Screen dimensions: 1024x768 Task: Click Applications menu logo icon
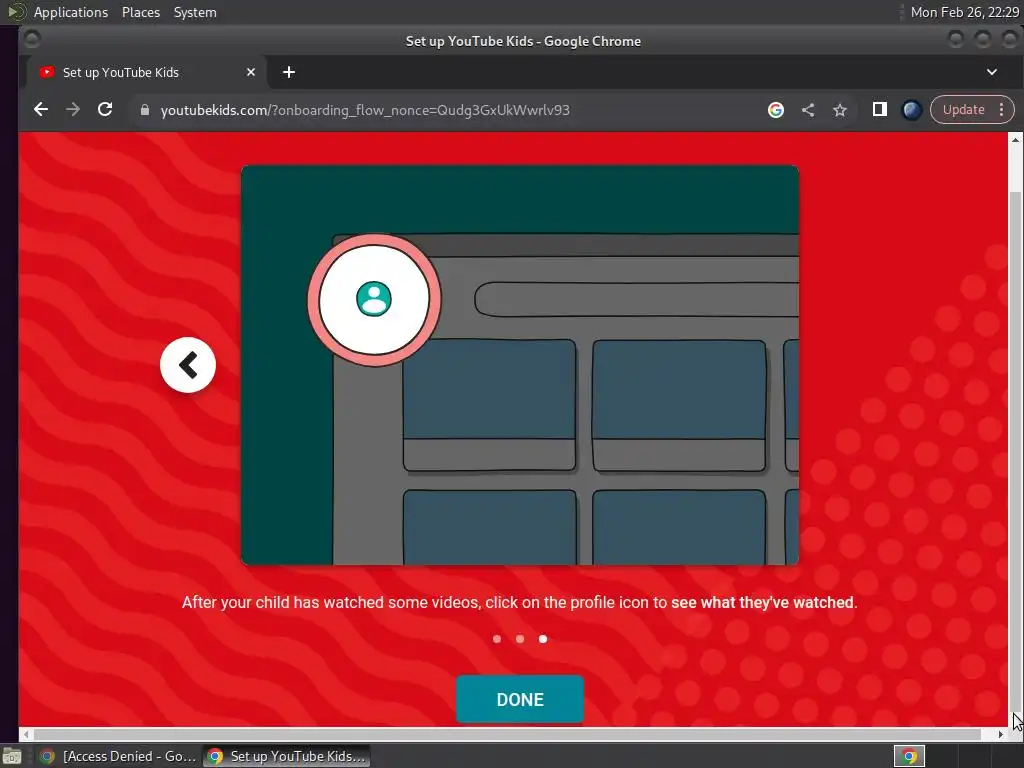(16, 12)
